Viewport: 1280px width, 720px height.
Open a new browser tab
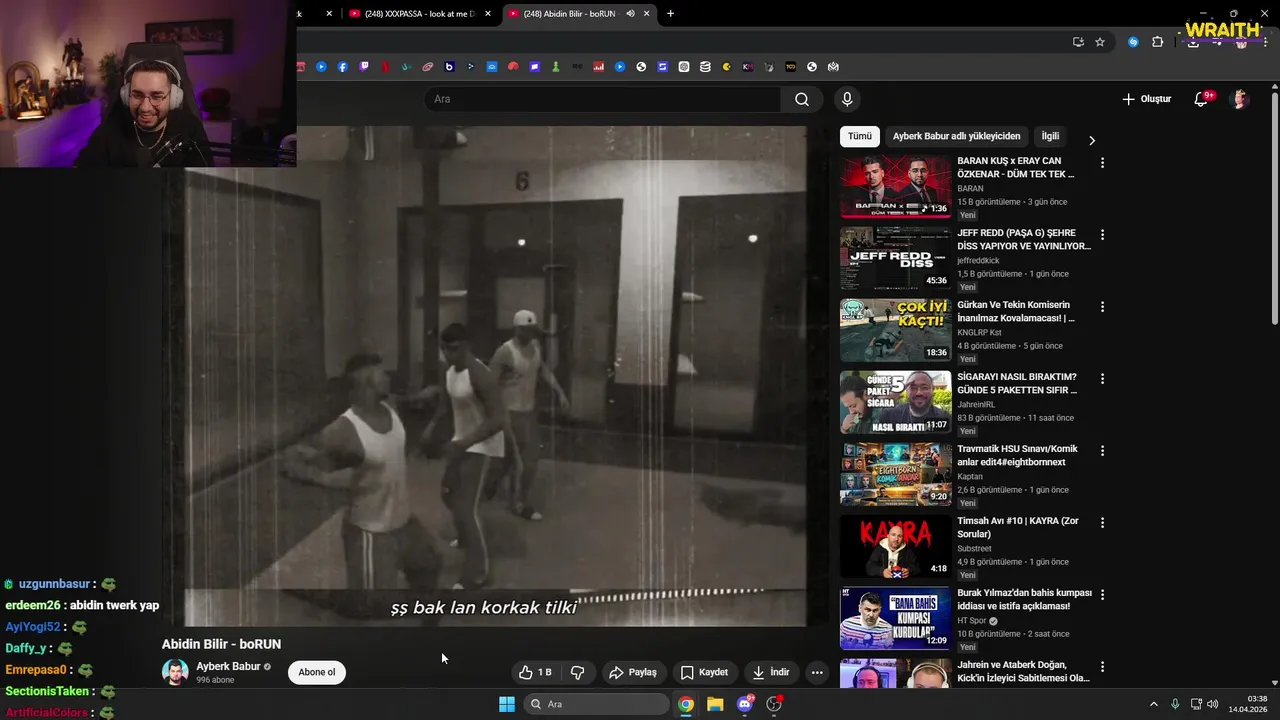coord(670,13)
